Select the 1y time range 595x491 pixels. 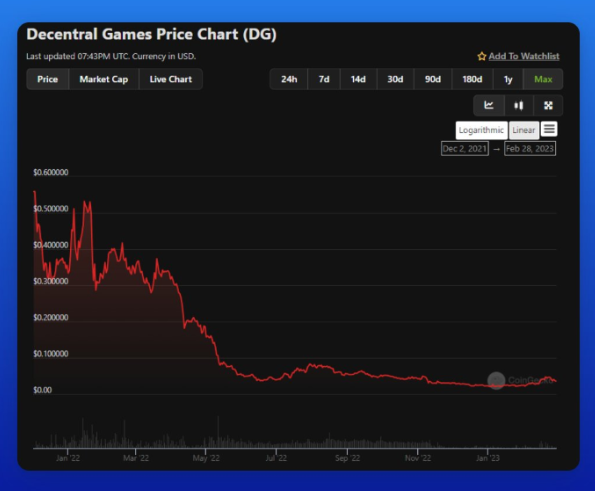tap(508, 79)
